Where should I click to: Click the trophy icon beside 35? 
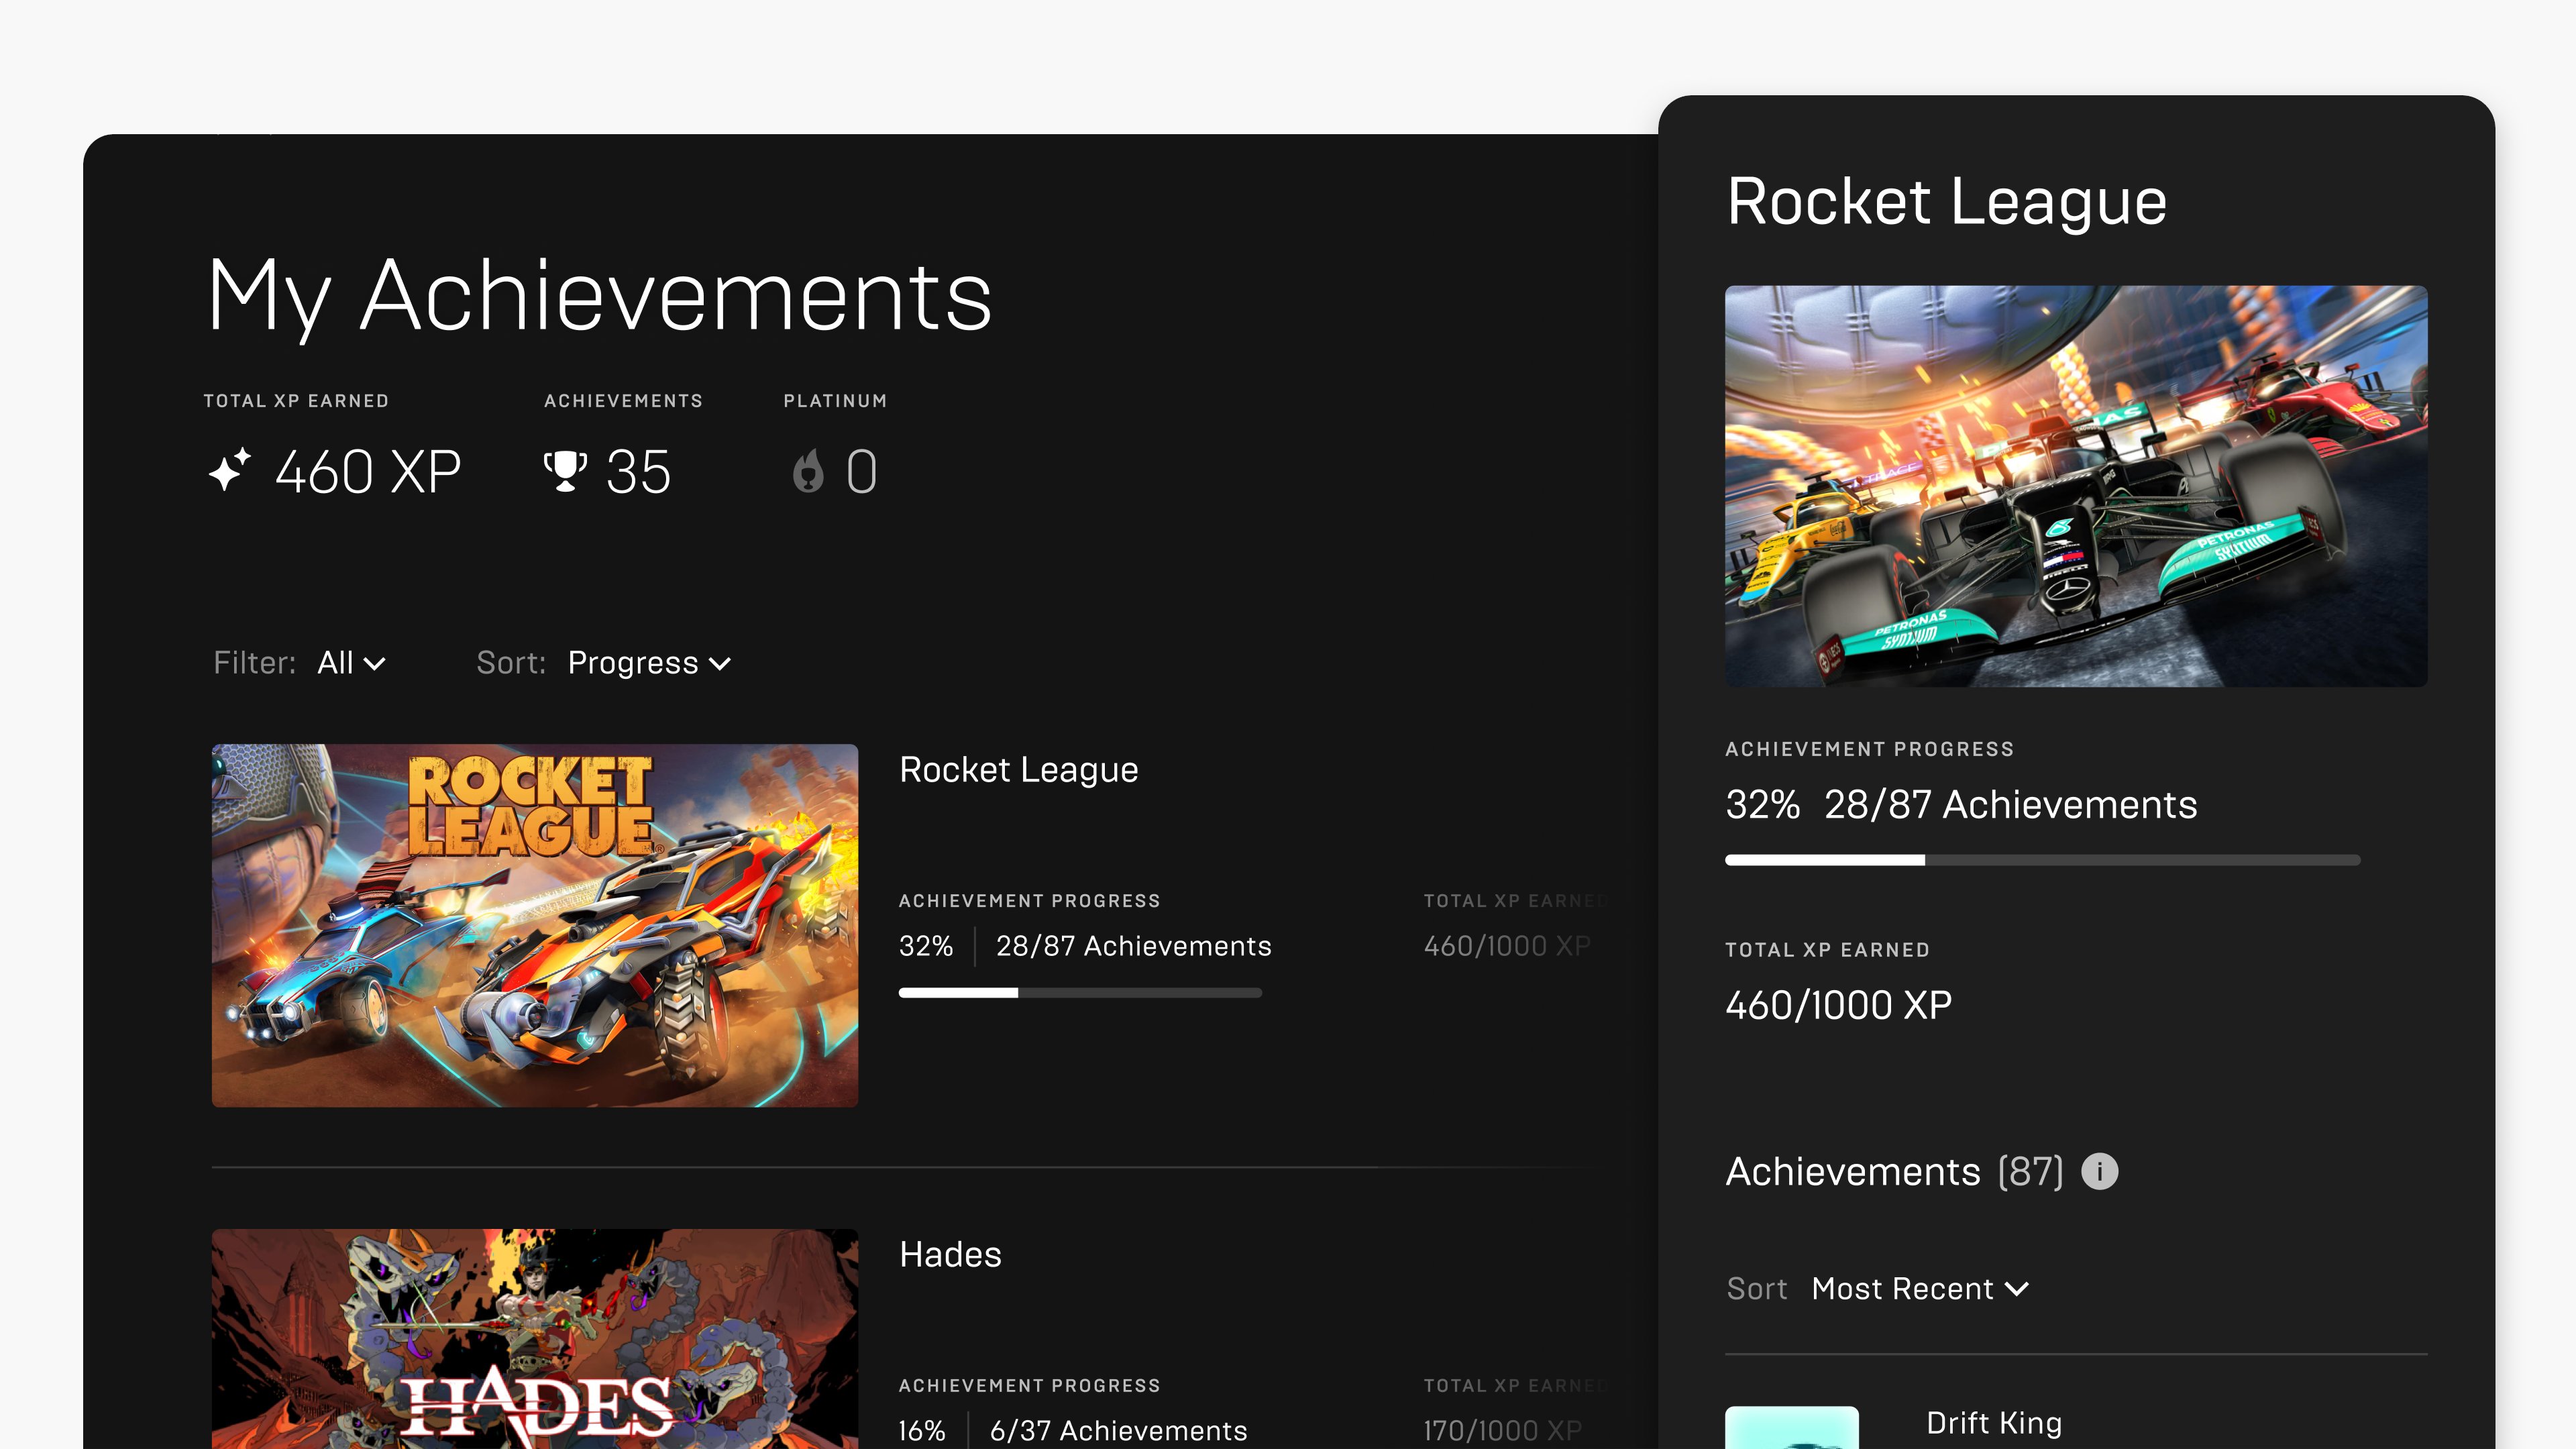pos(565,471)
